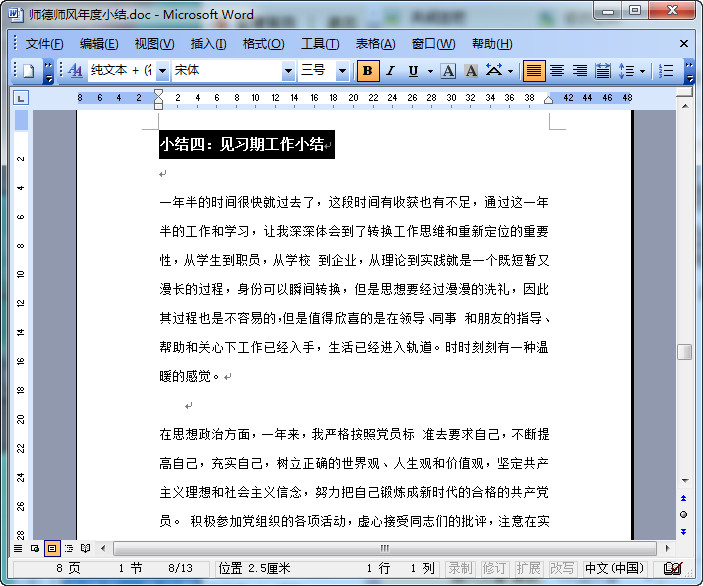Toggle 修订 track changes in status bar
Image resolution: width=703 pixels, height=586 pixels.
point(494,569)
